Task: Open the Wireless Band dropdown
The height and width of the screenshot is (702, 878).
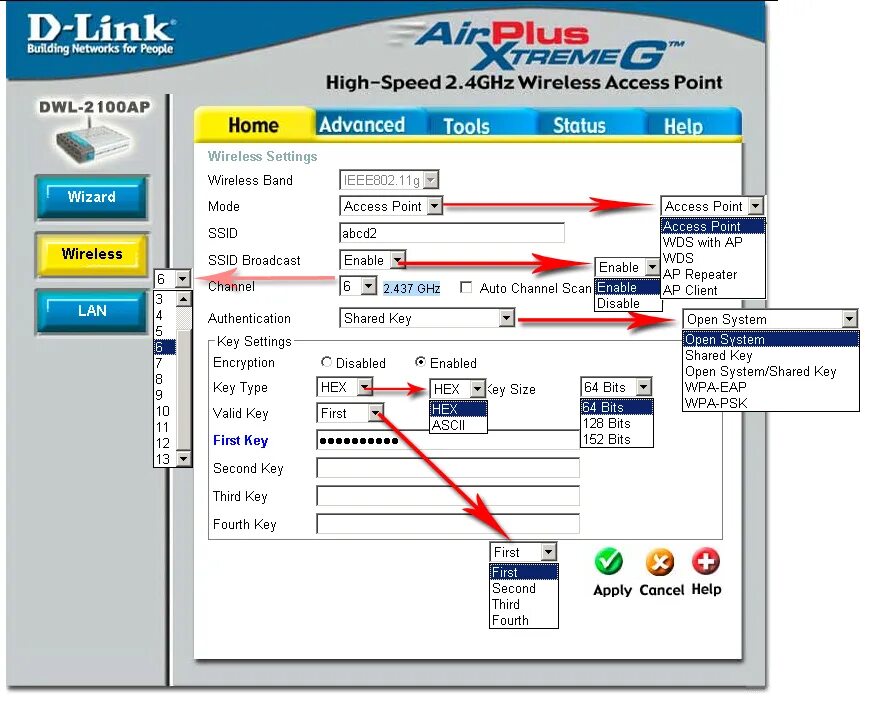Action: point(389,180)
